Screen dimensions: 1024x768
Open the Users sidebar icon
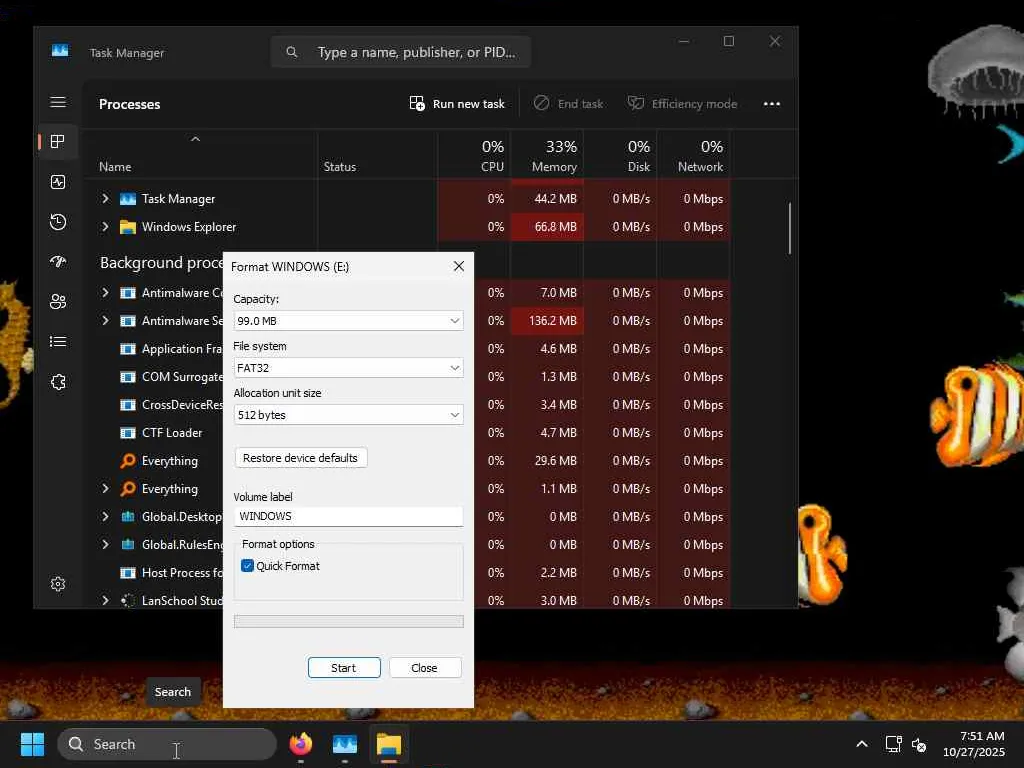[57, 302]
